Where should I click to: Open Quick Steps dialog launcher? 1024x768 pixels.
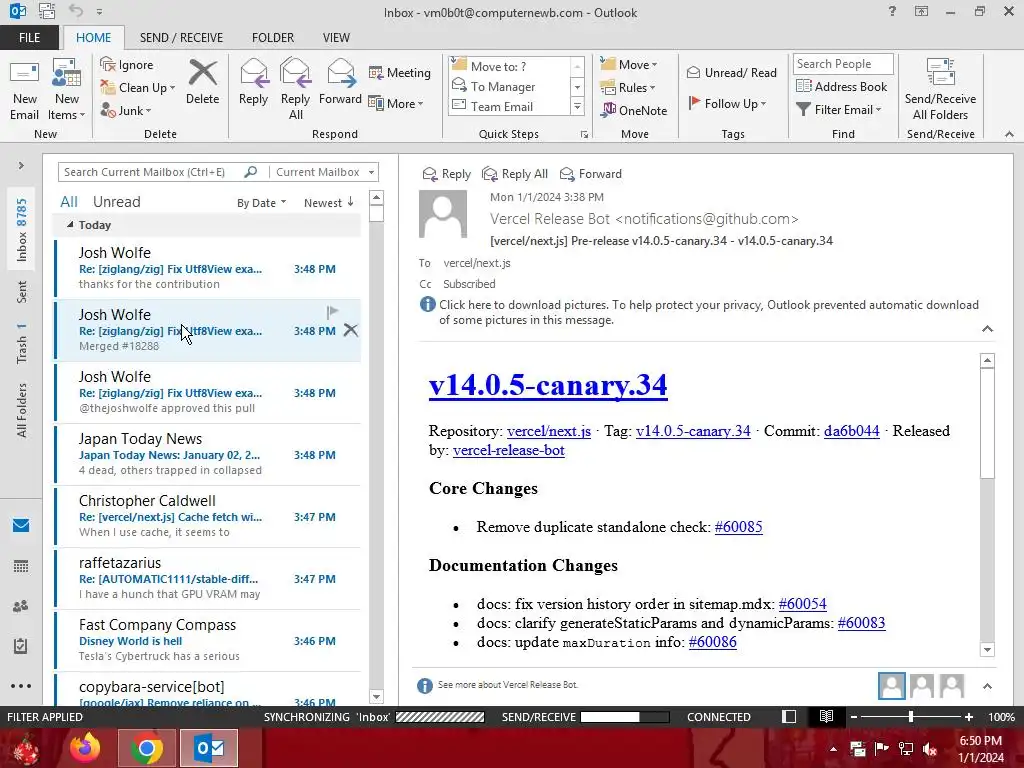(x=584, y=135)
